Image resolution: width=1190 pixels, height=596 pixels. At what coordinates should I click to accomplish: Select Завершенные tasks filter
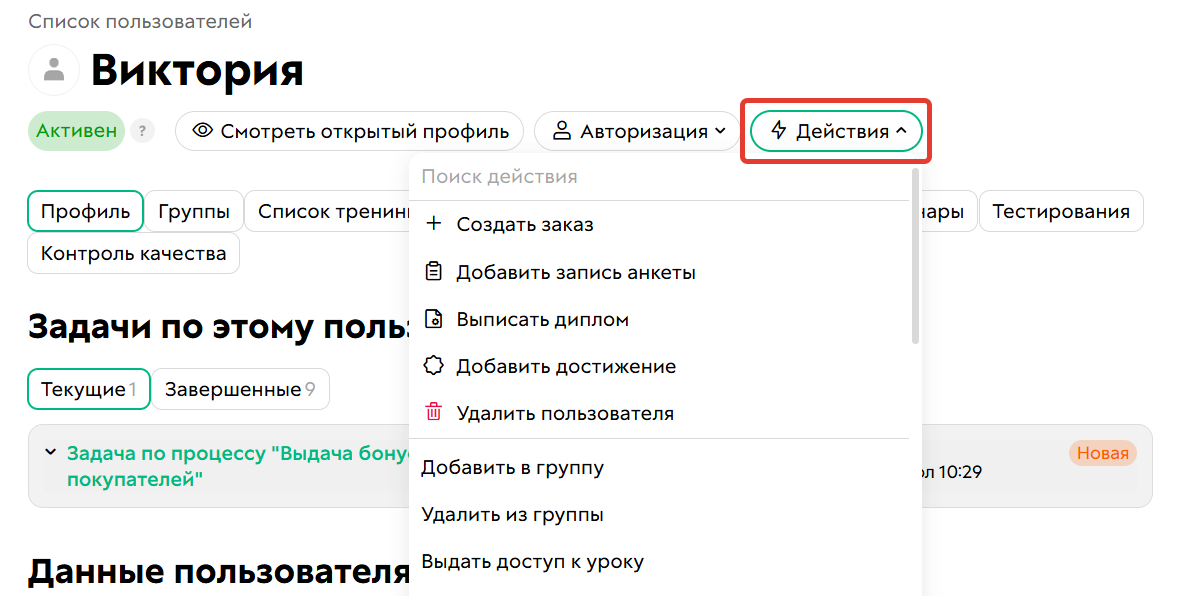point(240,389)
